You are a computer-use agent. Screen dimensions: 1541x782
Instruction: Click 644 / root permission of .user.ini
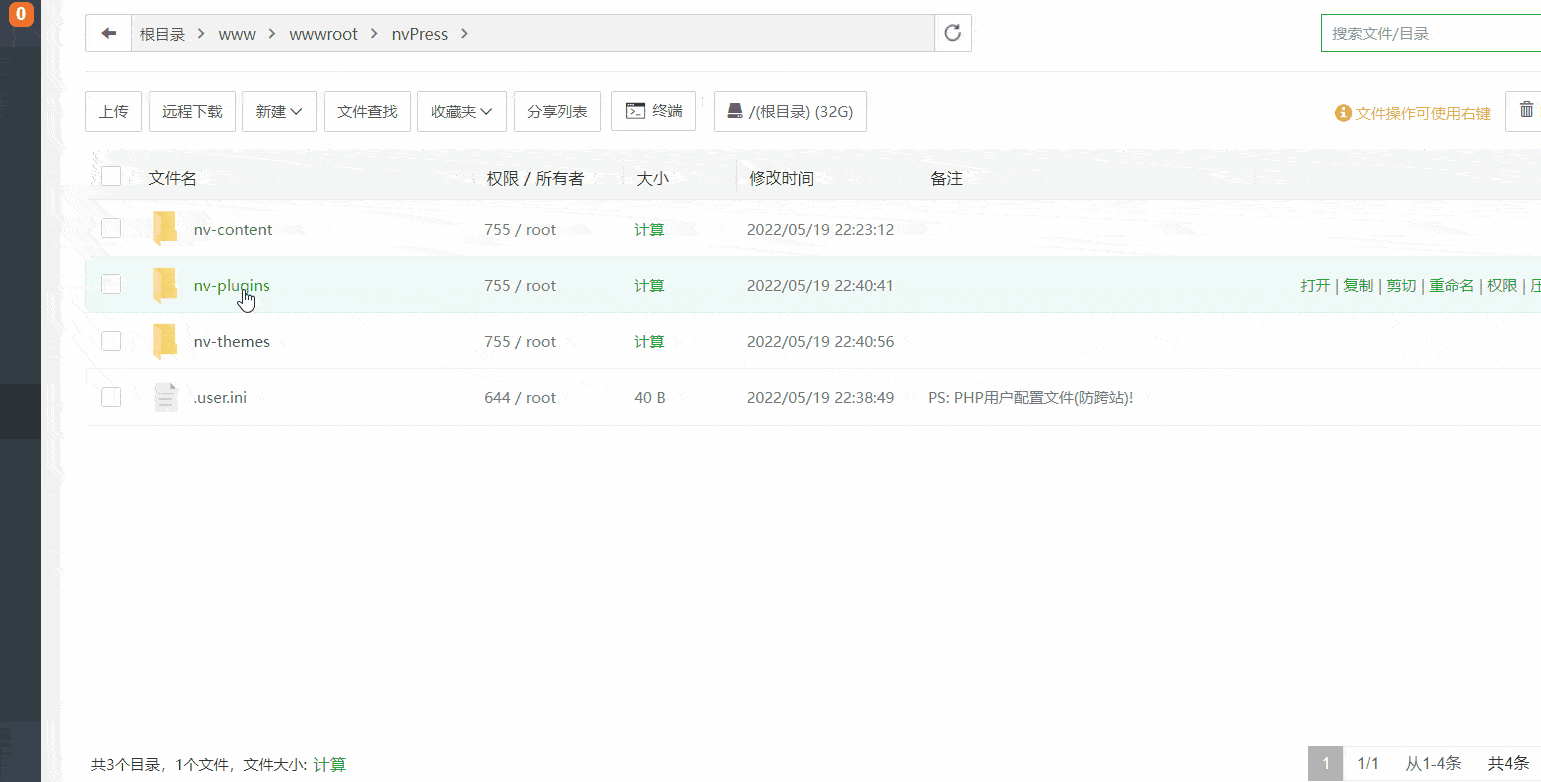520,397
